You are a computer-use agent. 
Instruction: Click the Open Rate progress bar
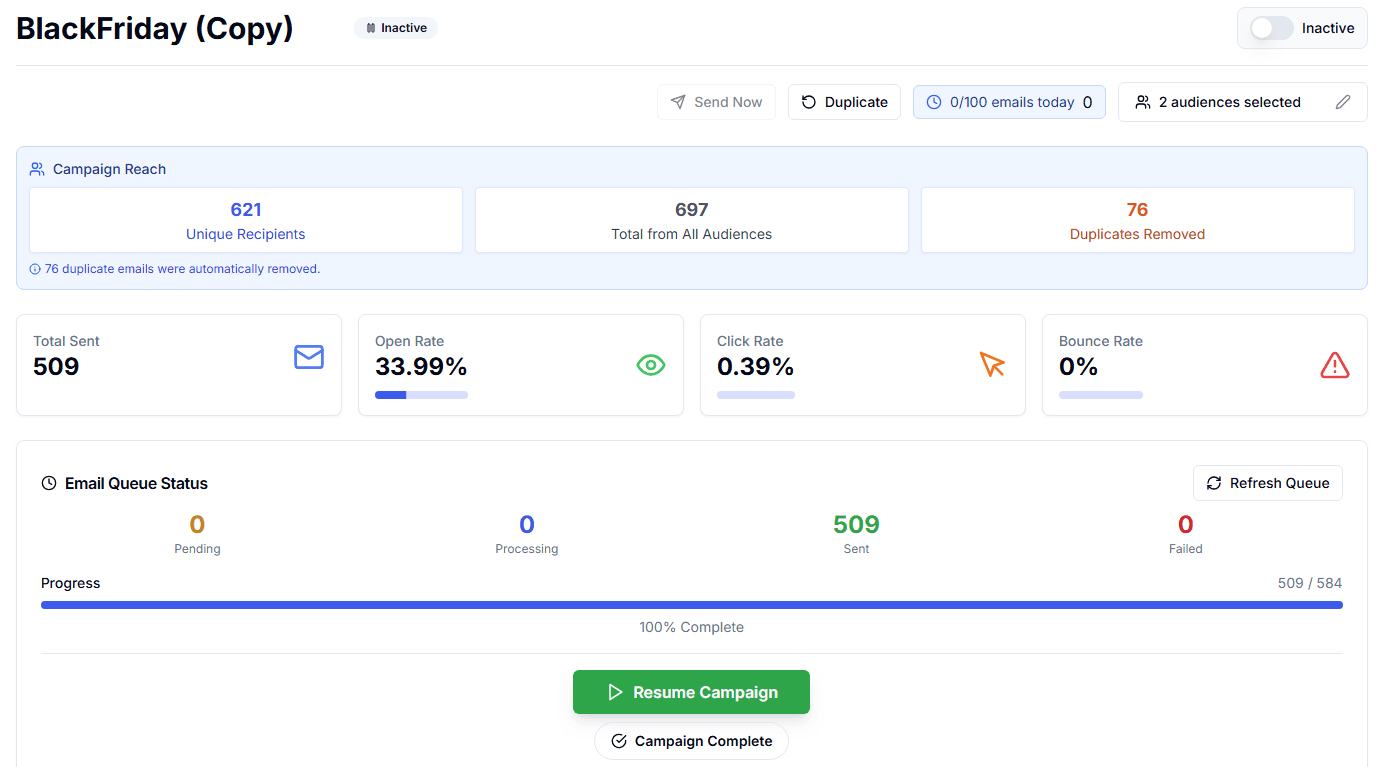[421, 395]
